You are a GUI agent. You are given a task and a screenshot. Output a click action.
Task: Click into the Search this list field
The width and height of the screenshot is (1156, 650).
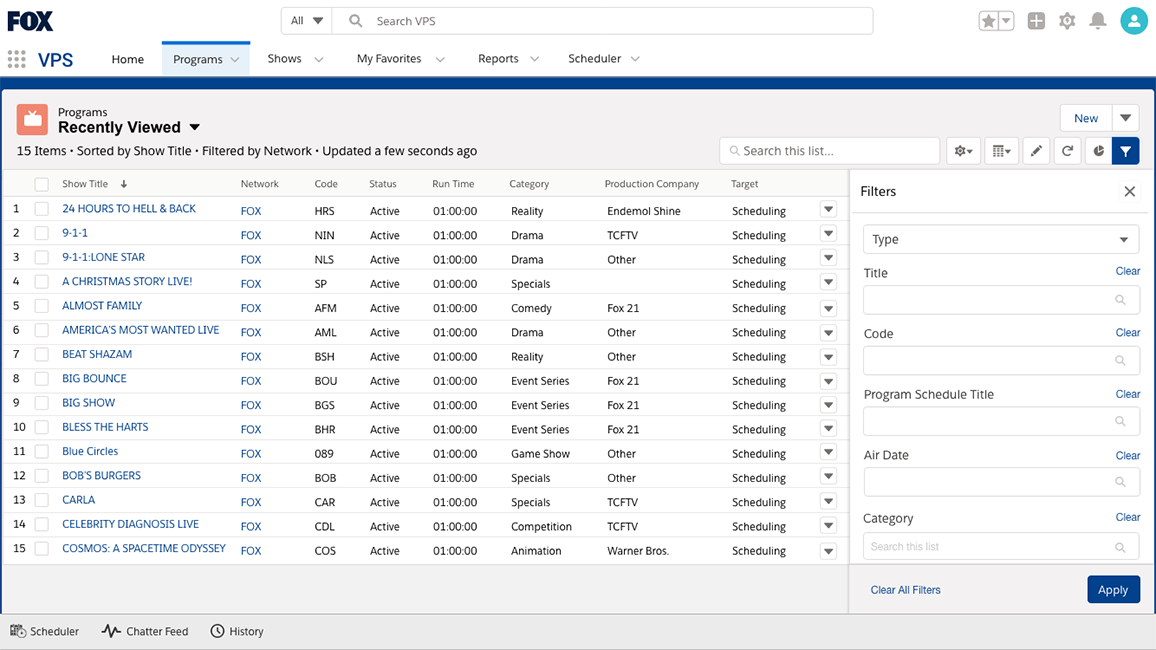(x=829, y=150)
